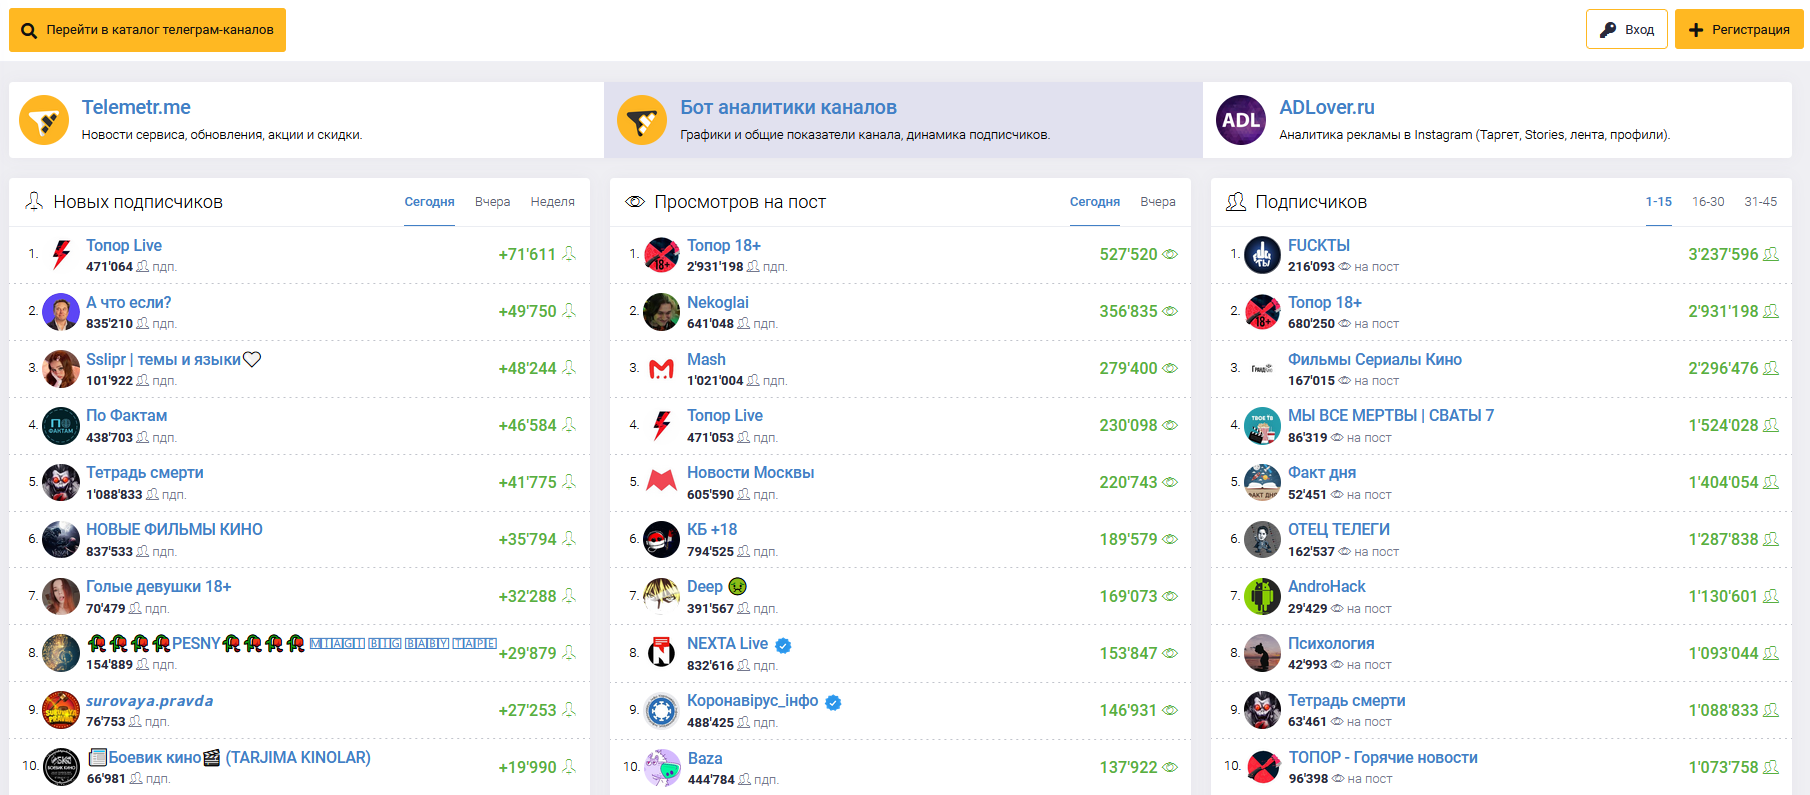The height and width of the screenshot is (795, 1810).
Task: Open the FUCKТЫ channel link
Action: click(1319, 245)
